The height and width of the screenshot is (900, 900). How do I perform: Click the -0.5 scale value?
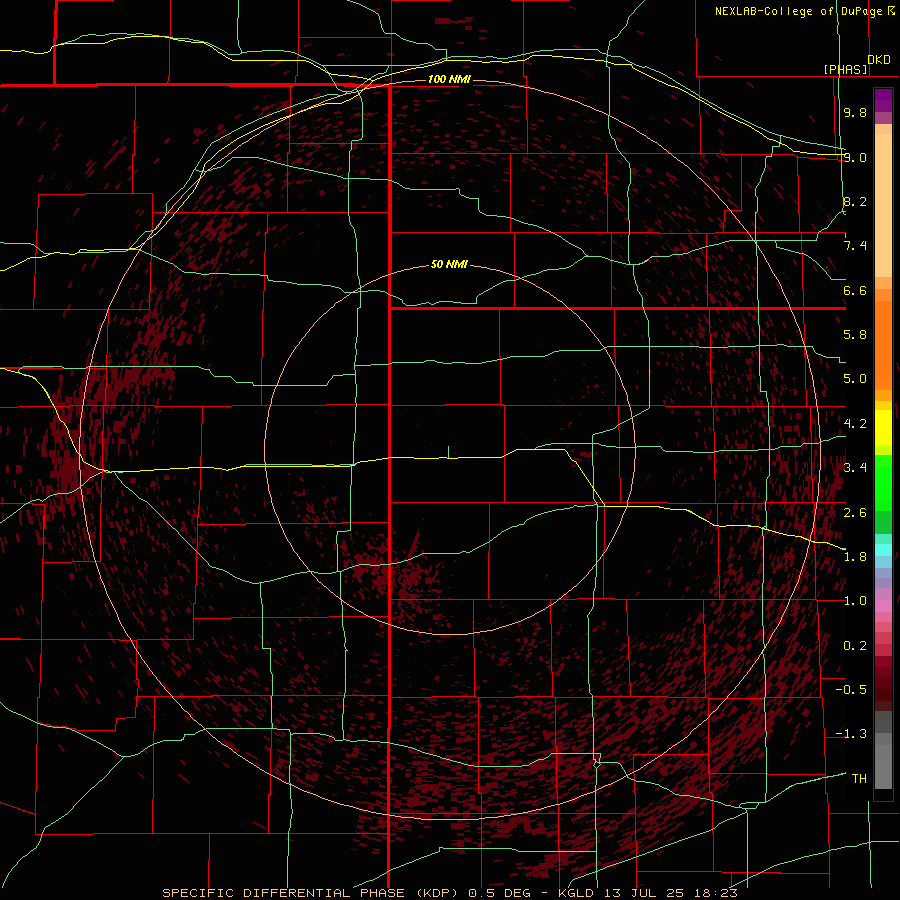point(851,690)
